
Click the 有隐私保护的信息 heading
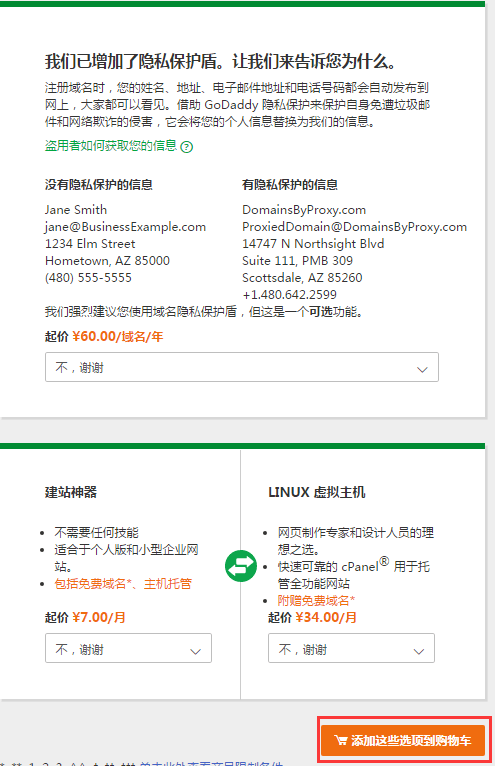290,185
